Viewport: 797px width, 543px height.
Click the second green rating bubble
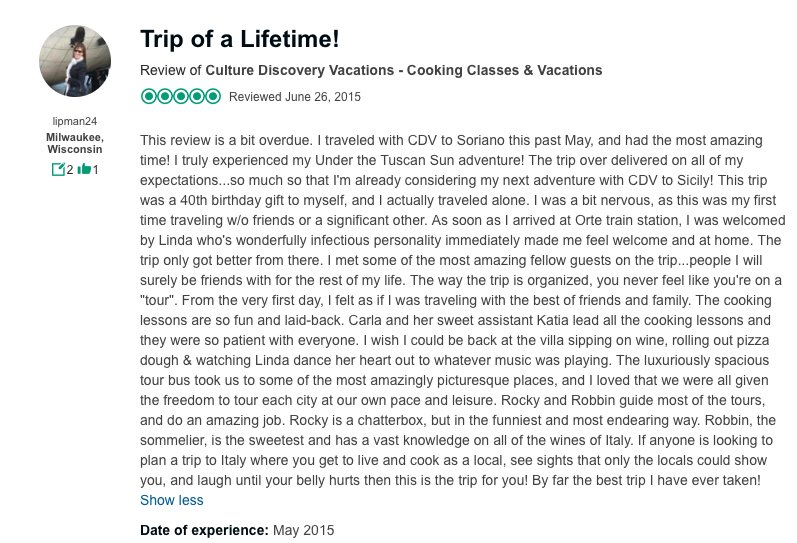pos(164,97)
